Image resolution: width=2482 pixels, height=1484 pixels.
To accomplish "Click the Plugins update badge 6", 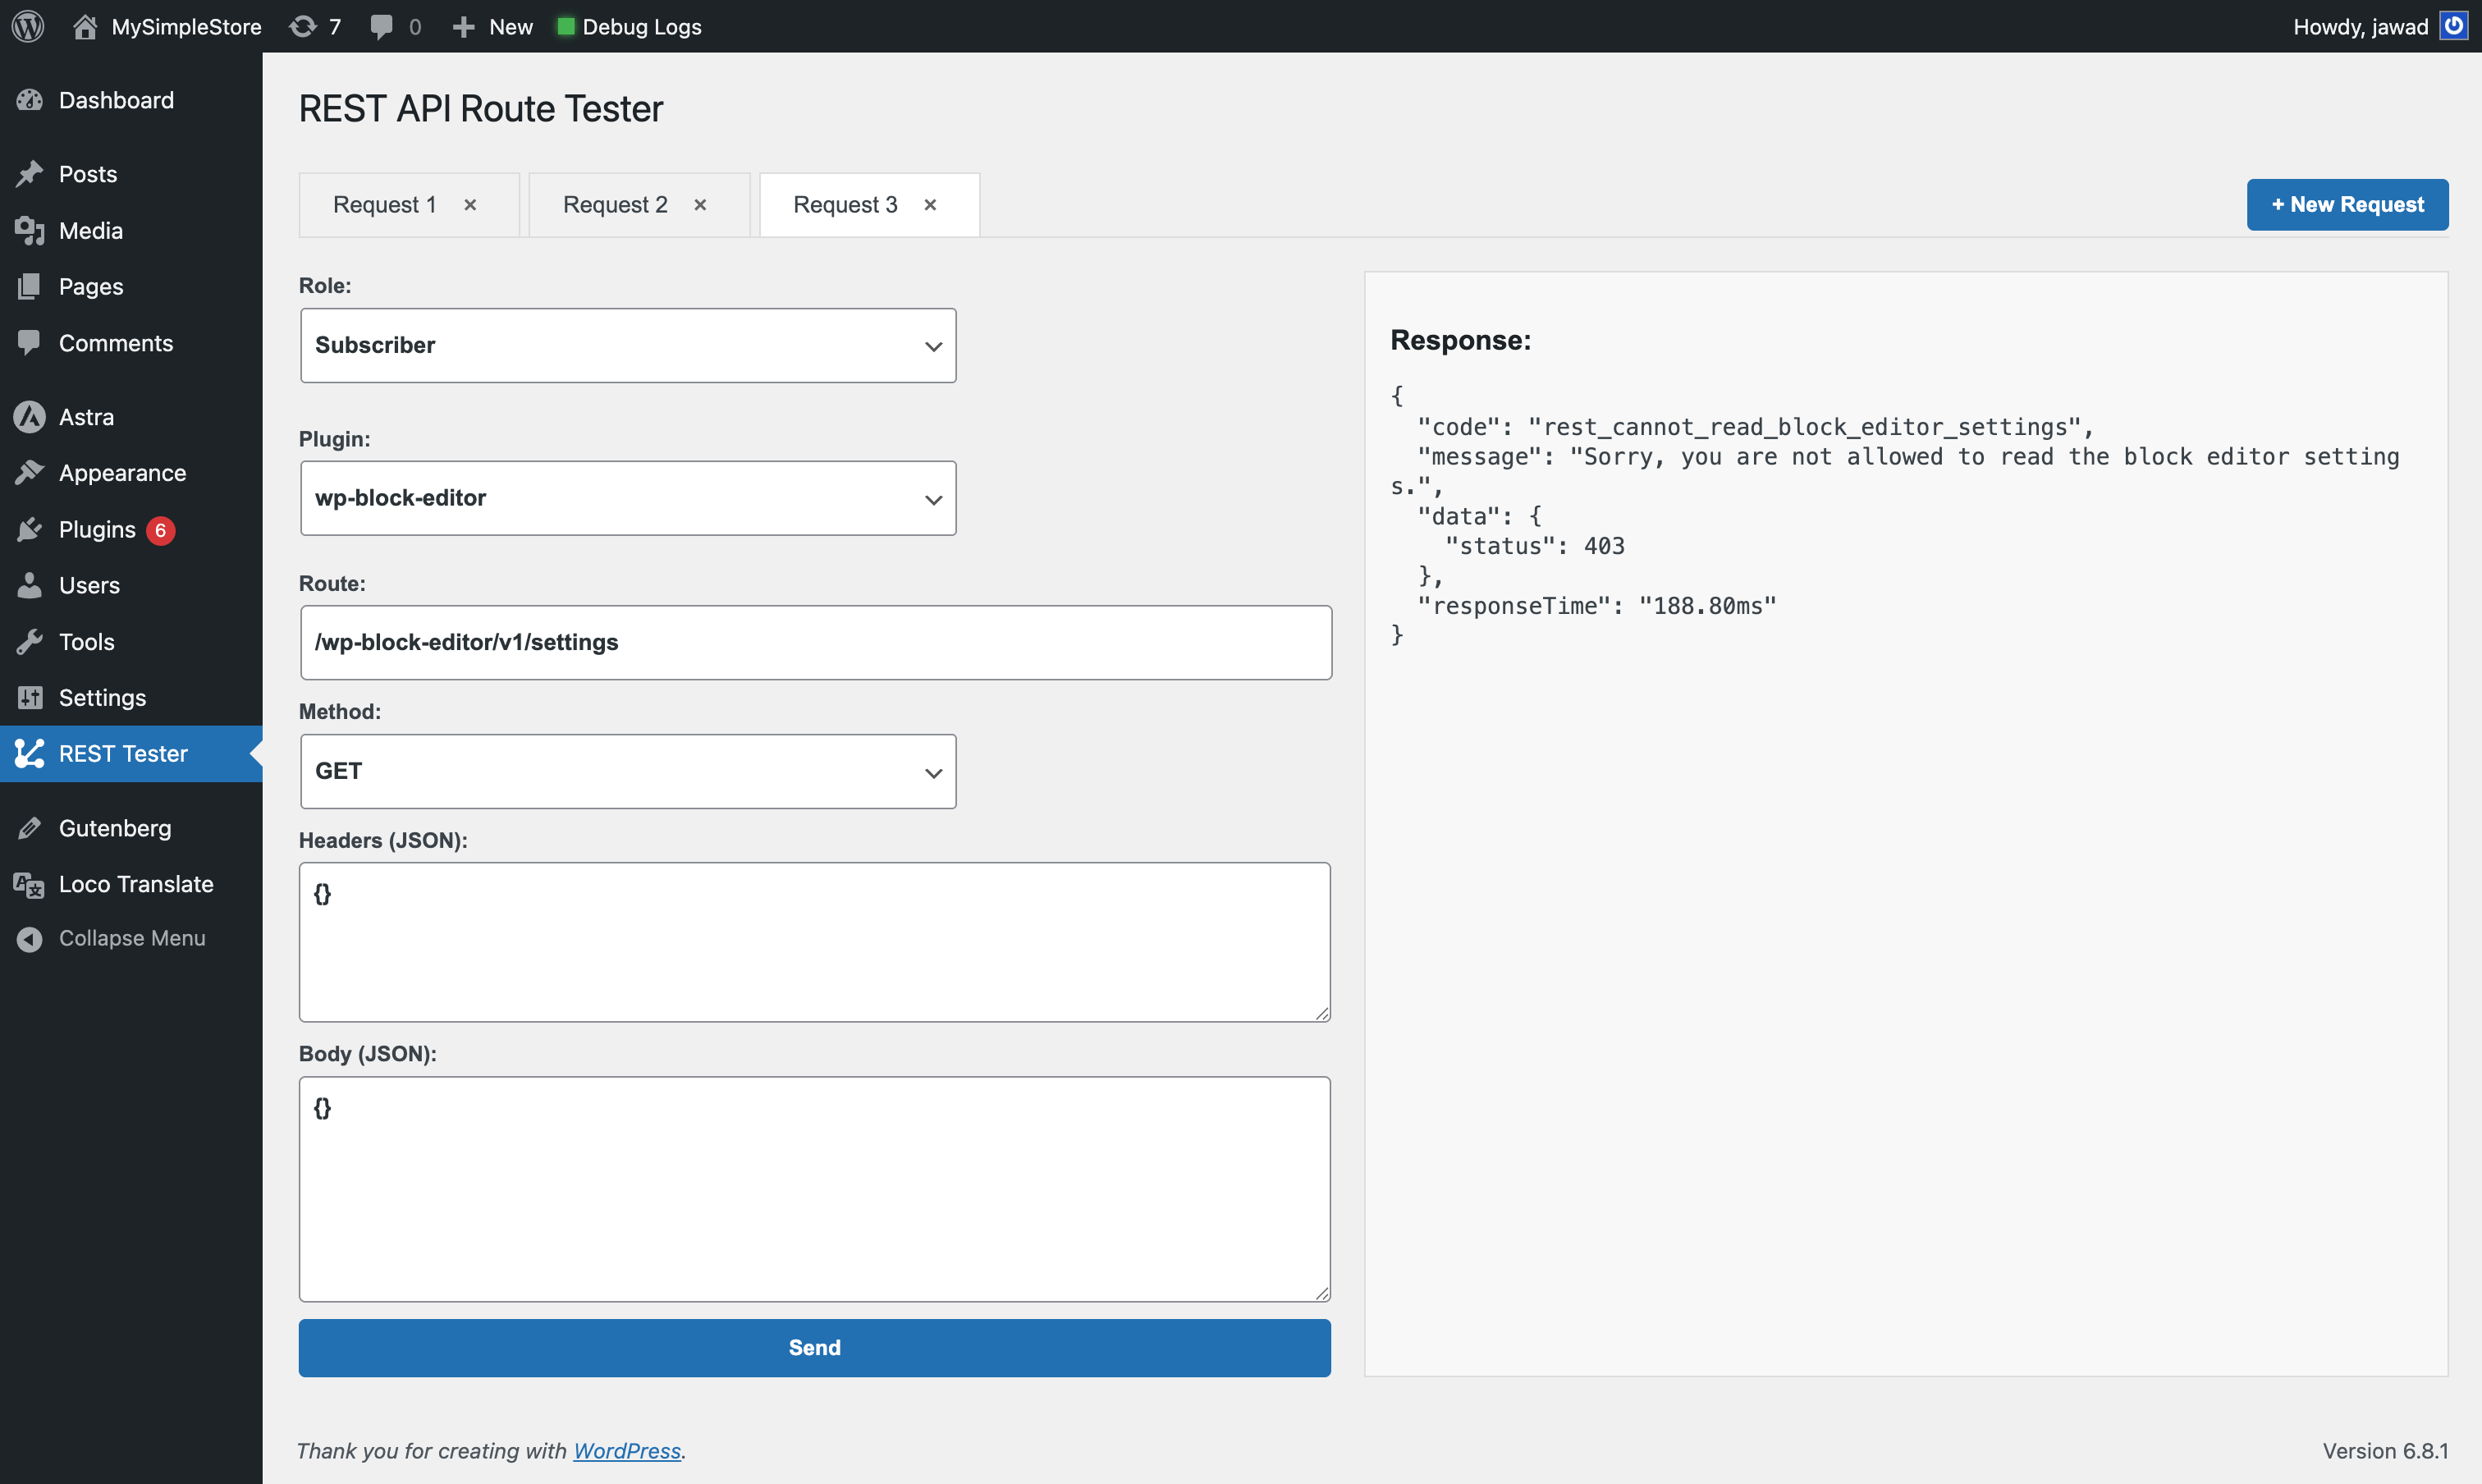I will pyautogui.click(x=160, y=531).
